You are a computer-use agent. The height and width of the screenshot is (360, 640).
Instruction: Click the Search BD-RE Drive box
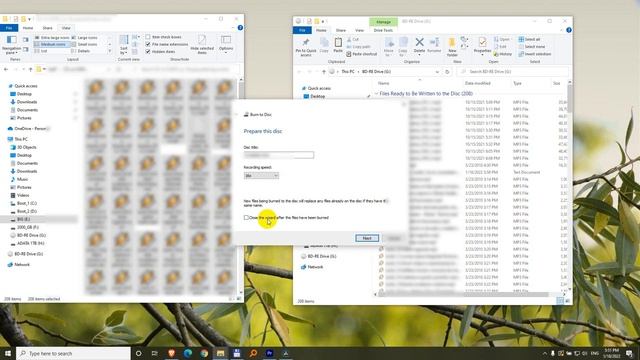(512, 72)
